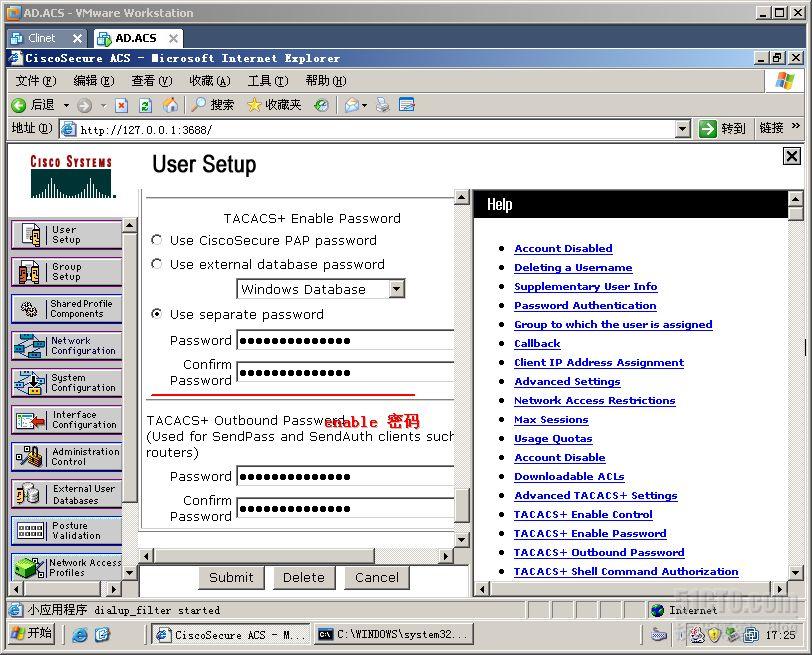
Task: Open Password Authentication help link
Action: 585,305
